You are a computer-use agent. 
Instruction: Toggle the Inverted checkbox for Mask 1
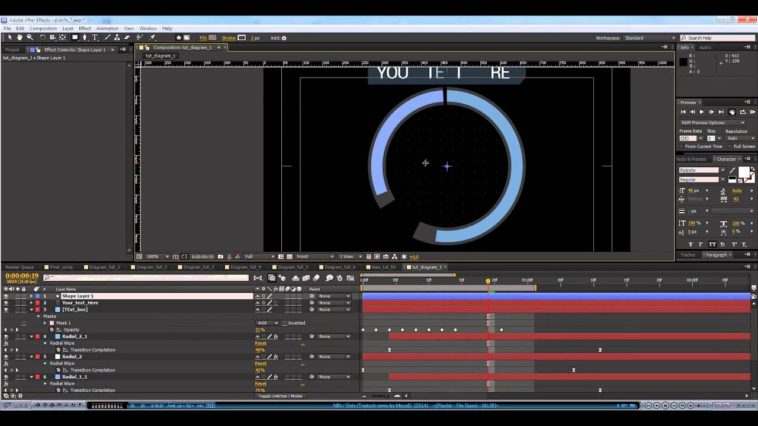[284, 323]
